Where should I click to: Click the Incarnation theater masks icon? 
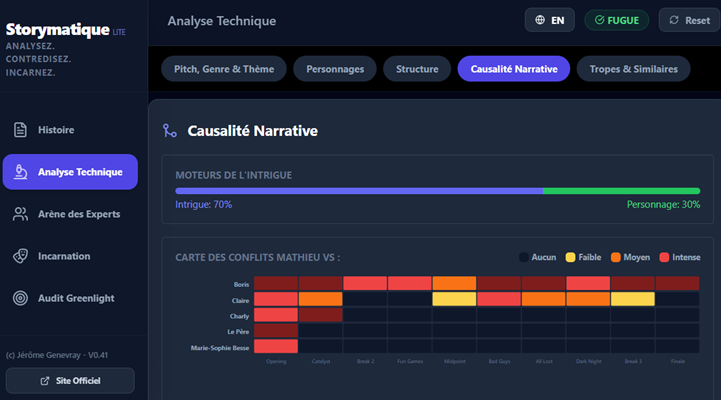point(20,256)
